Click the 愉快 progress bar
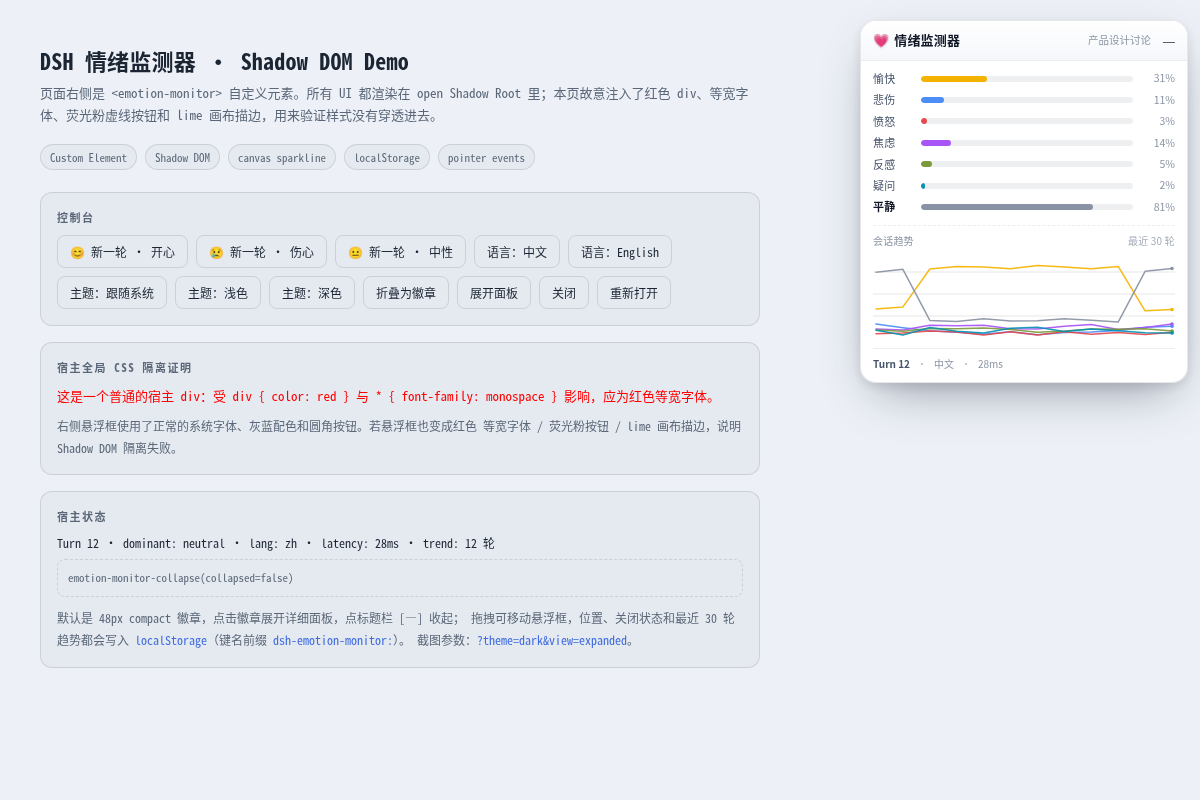 (1027, 79)
